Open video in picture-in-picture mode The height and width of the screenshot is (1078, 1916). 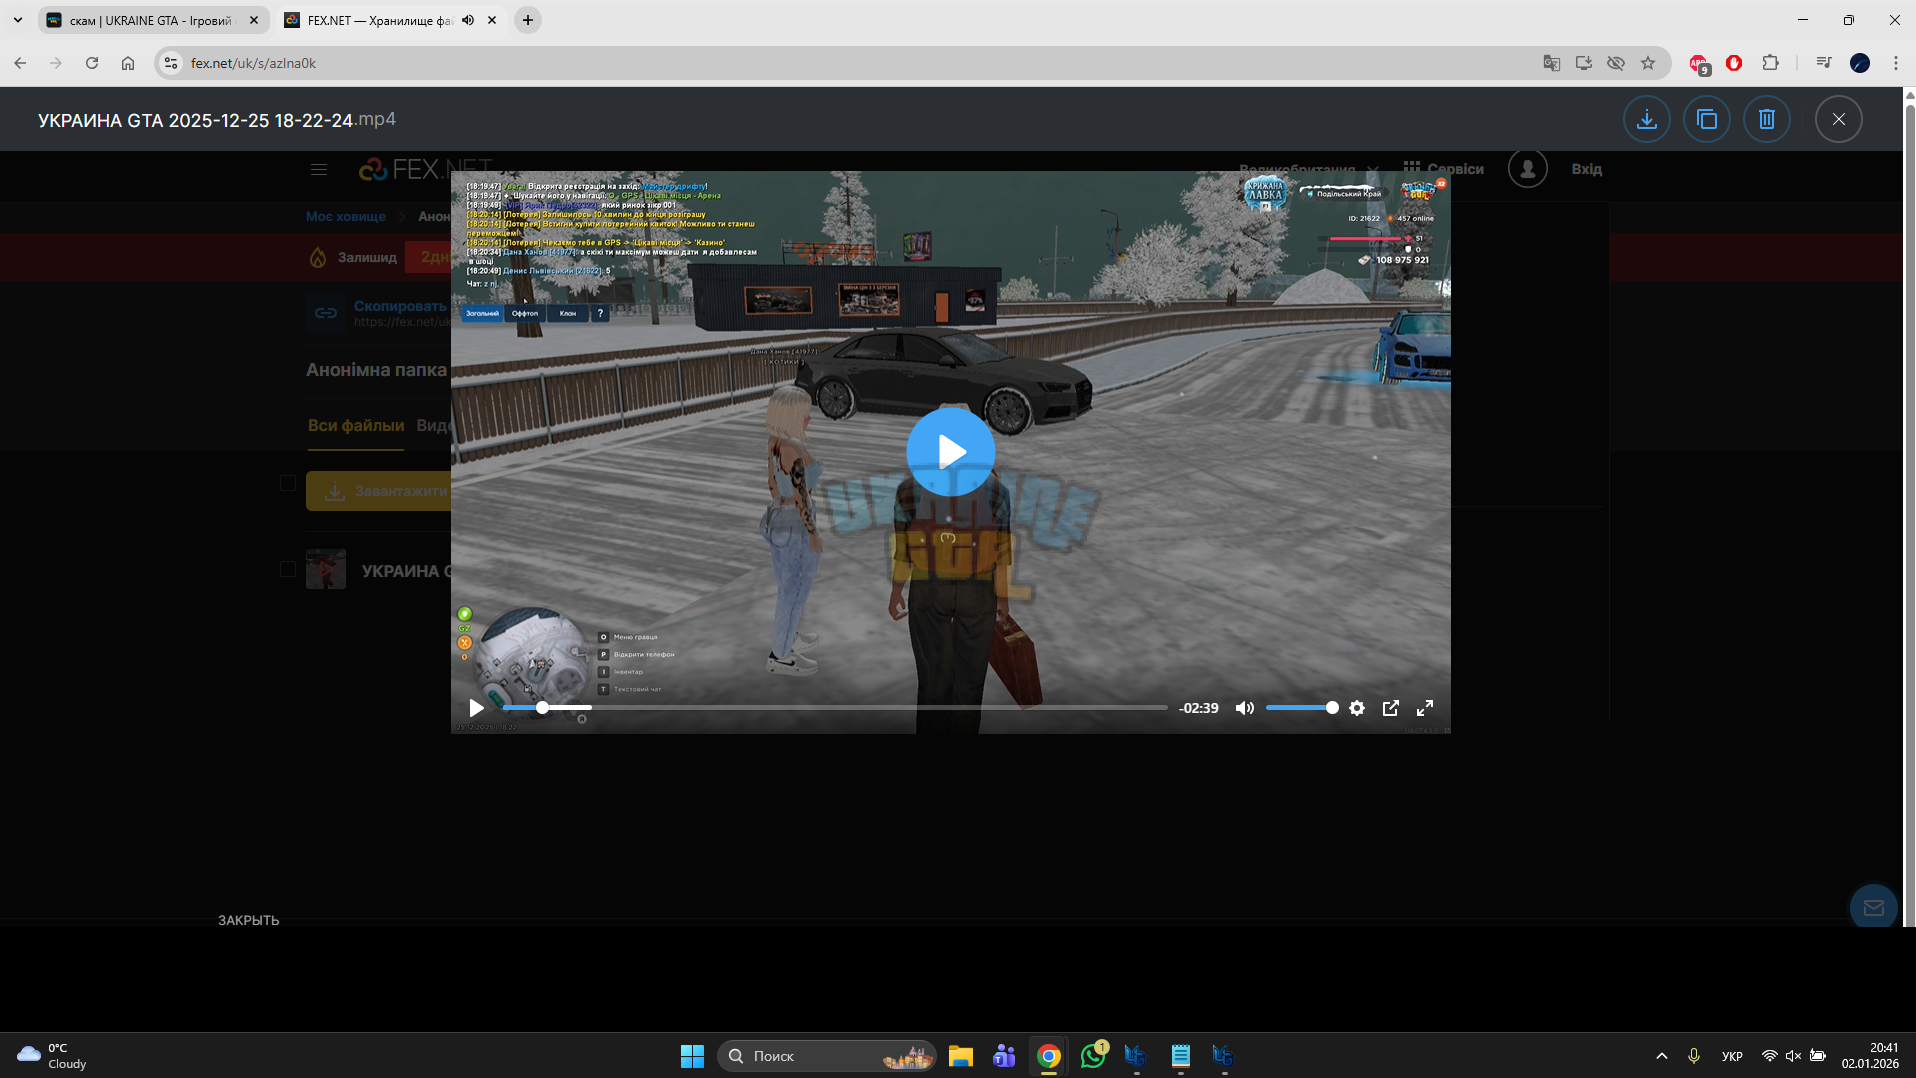coord(1391,708)
